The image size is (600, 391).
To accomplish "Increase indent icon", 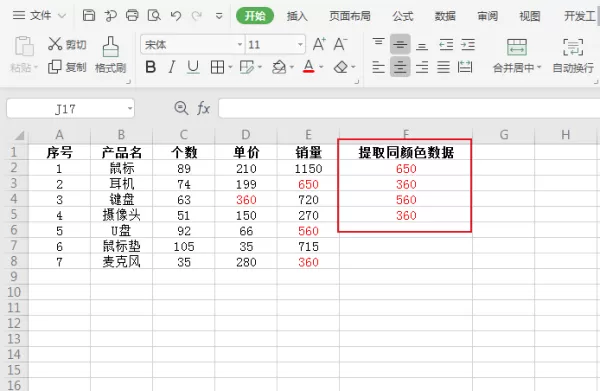I will pyautogui.click(x=468, y=44).
